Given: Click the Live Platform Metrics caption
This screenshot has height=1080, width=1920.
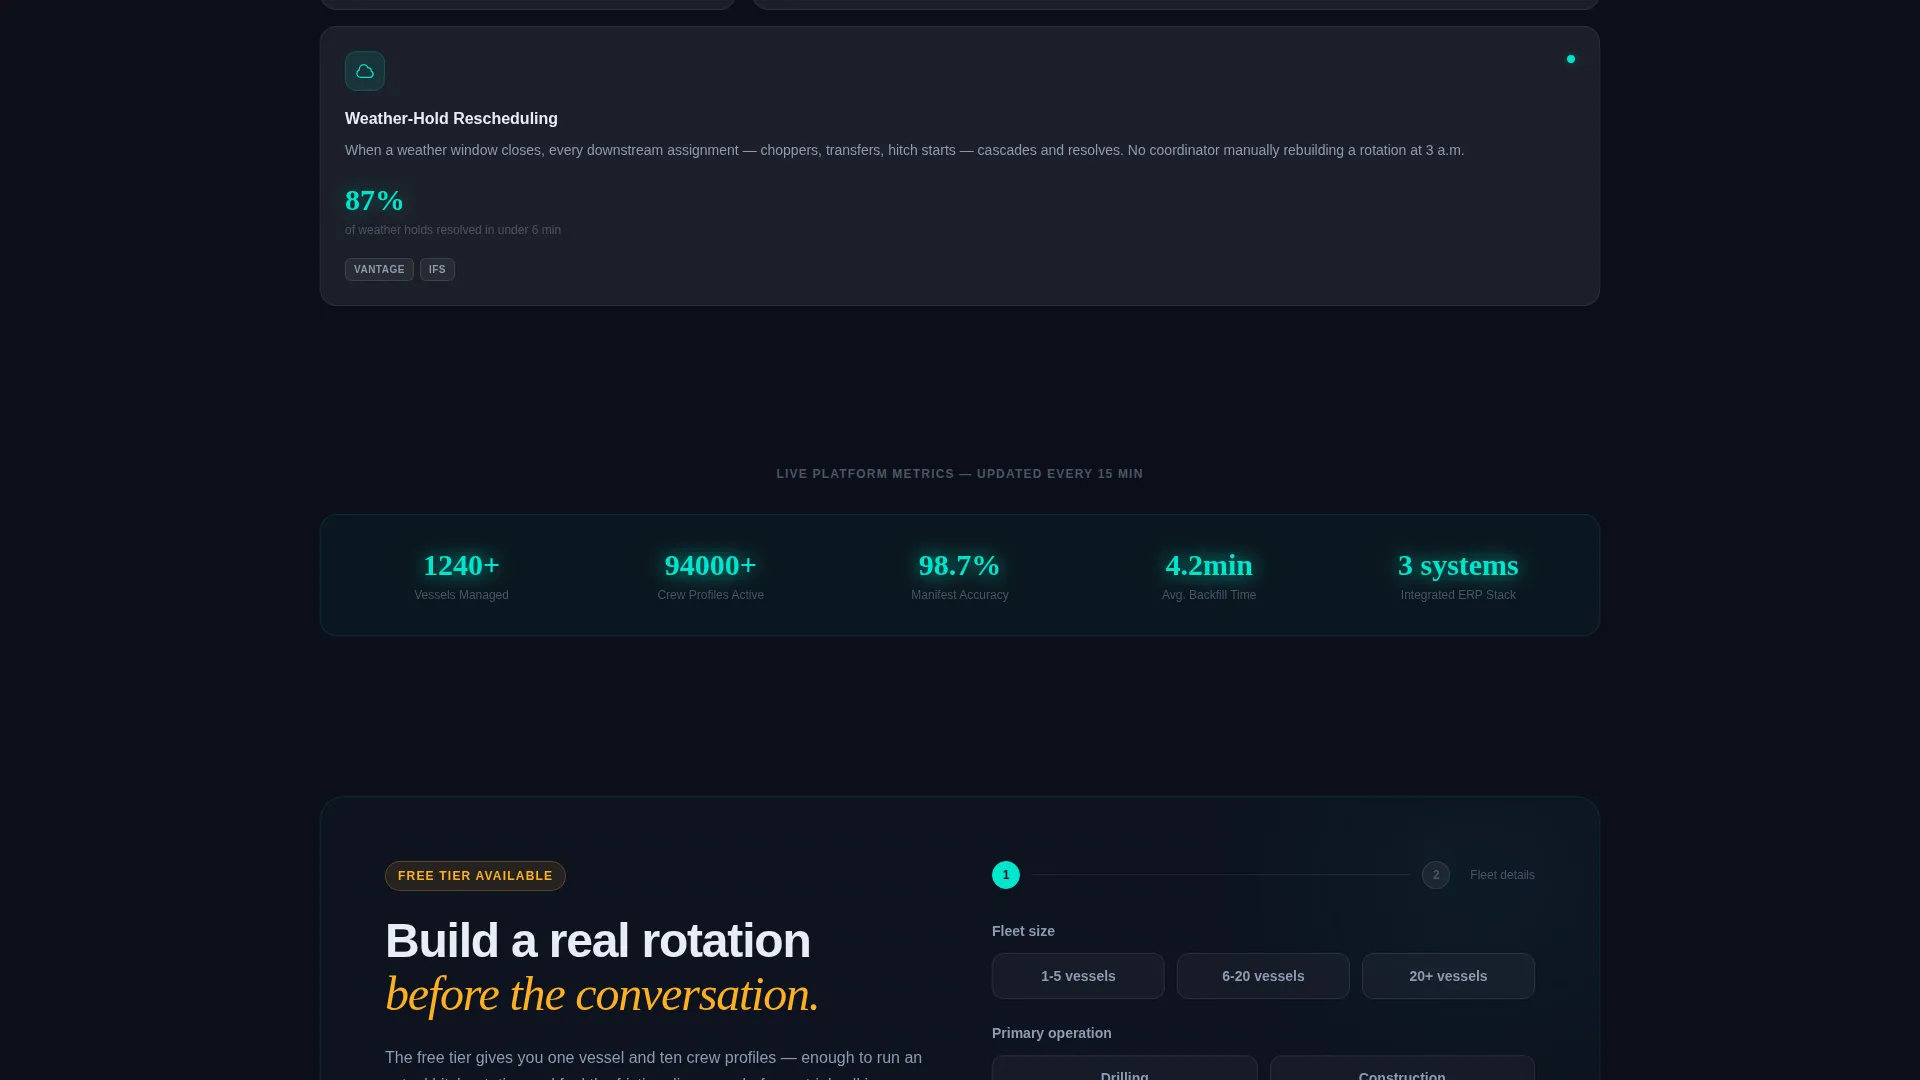Looking at the screenshot, I should [959, 474].
